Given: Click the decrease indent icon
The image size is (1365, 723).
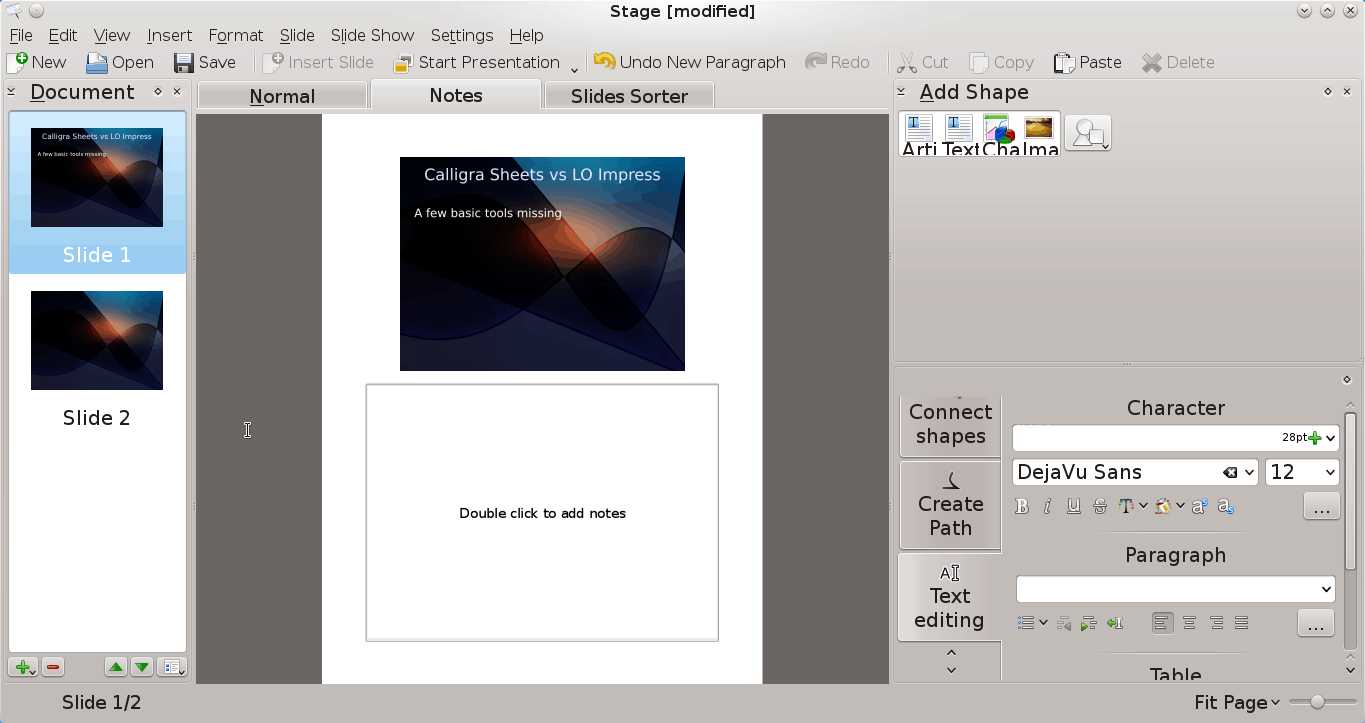Looking at the screenshot, I should tap(1063, 623).
